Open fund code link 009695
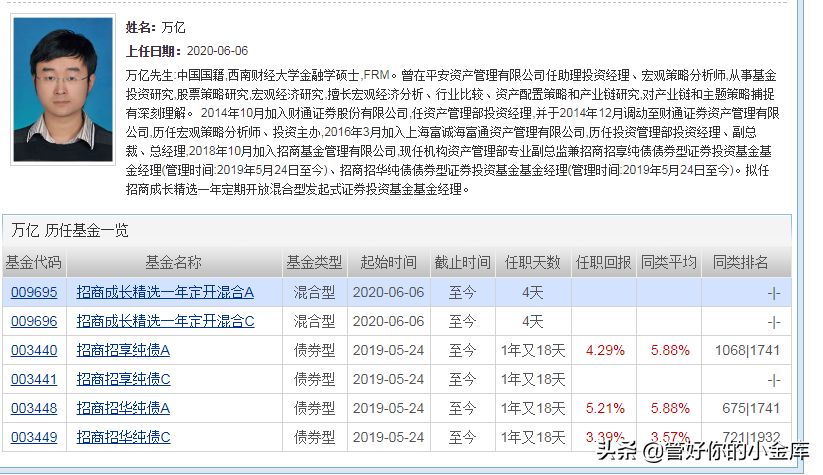This screenshot has height=475, width=823. (34, 292)
